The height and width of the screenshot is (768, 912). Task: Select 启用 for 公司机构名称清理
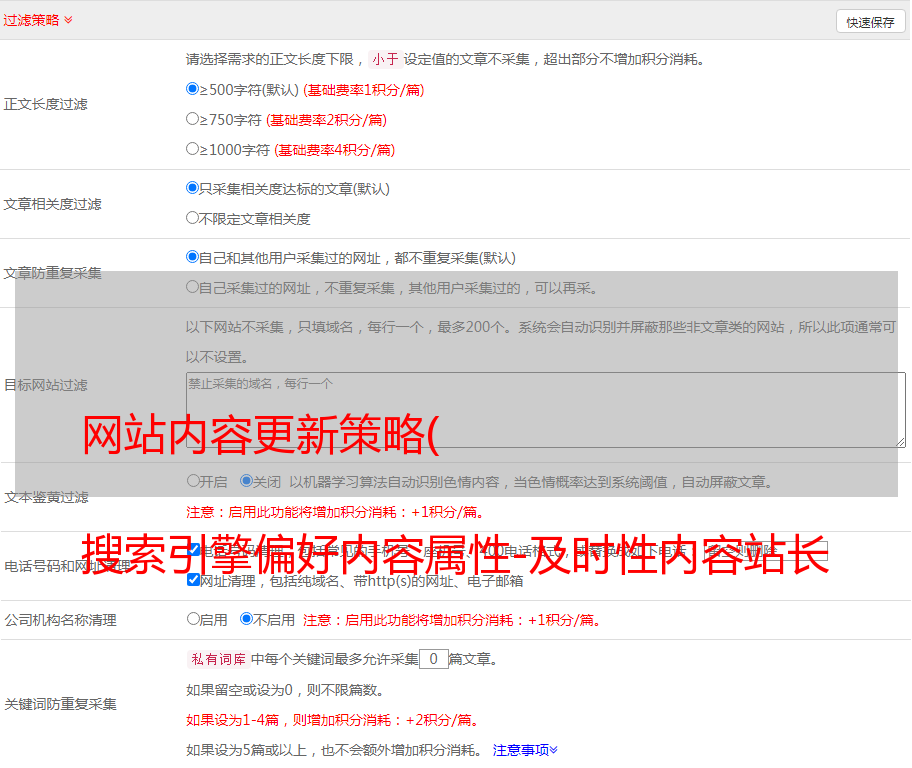pos(193,618)
